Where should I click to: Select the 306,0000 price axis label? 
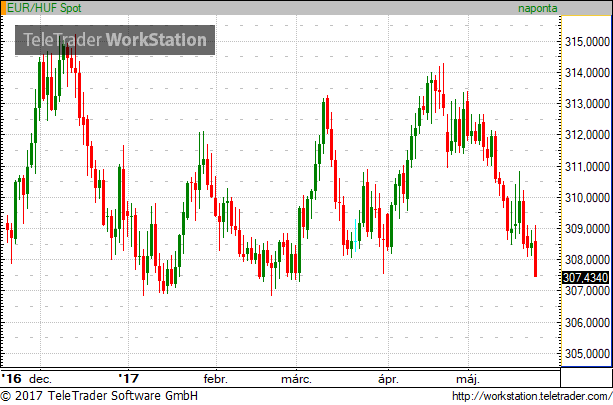[x=587, y=323]
